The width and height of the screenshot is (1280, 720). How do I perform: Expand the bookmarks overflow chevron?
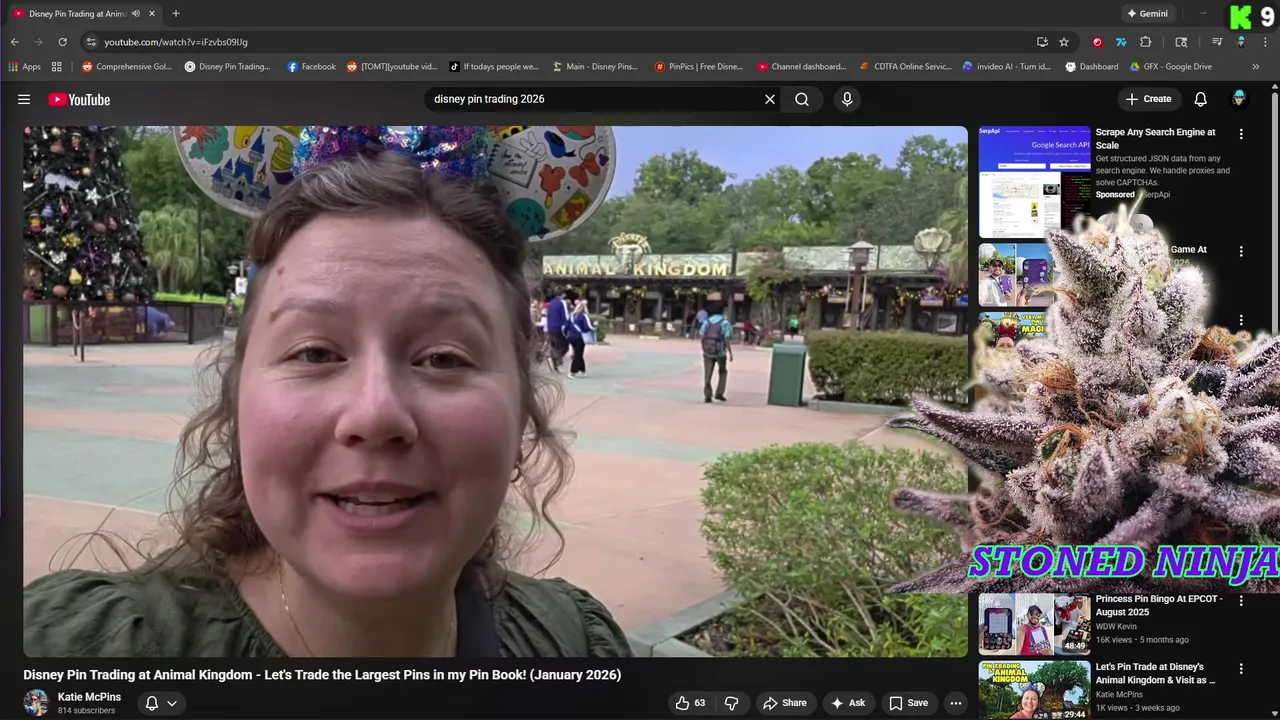pos(1256,67)
